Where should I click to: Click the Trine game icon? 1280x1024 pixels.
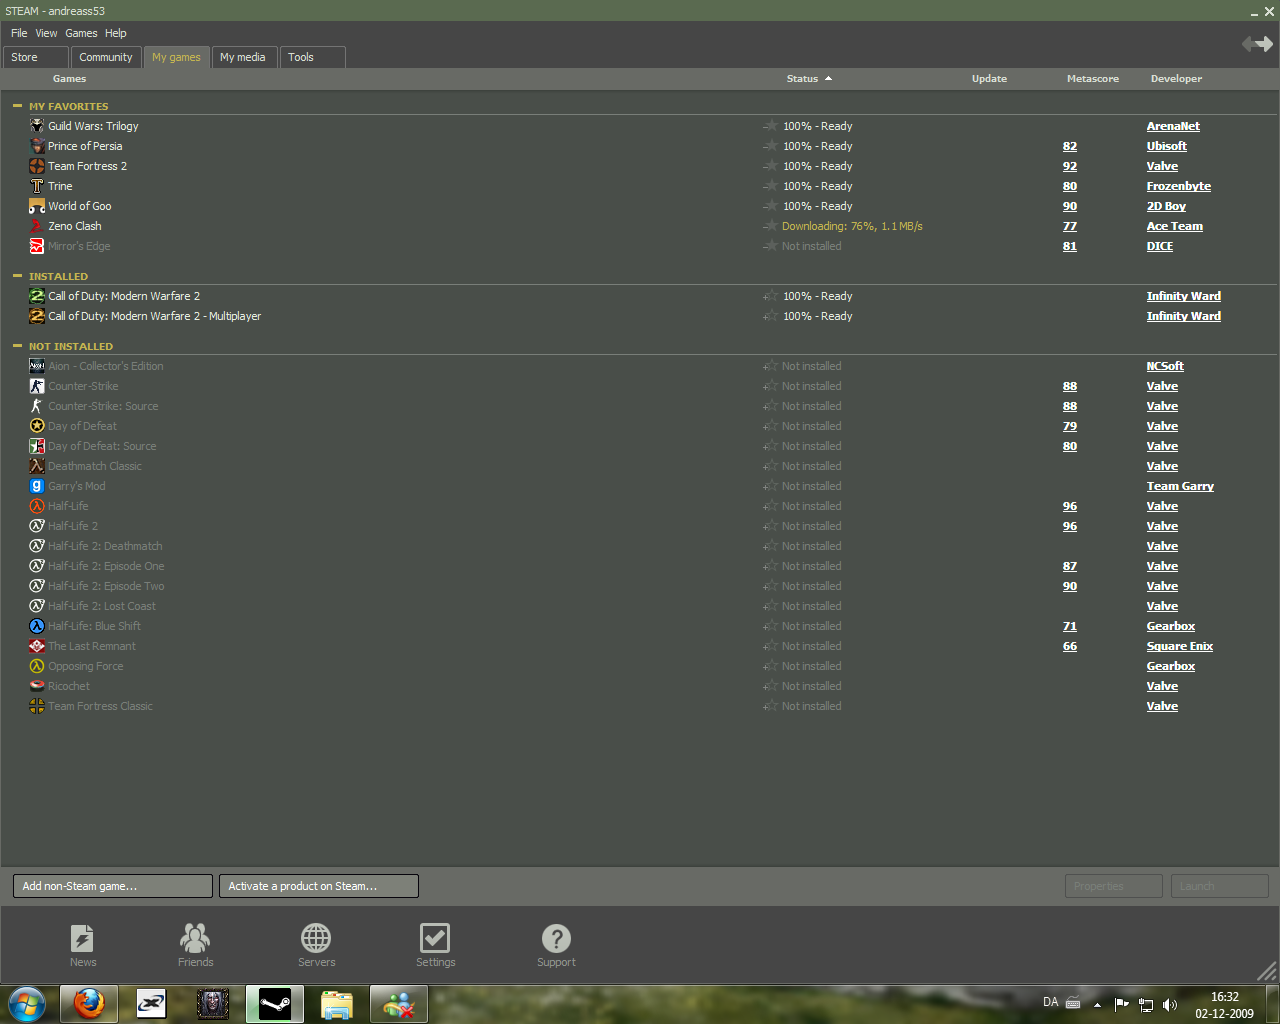tap(37, 186)
